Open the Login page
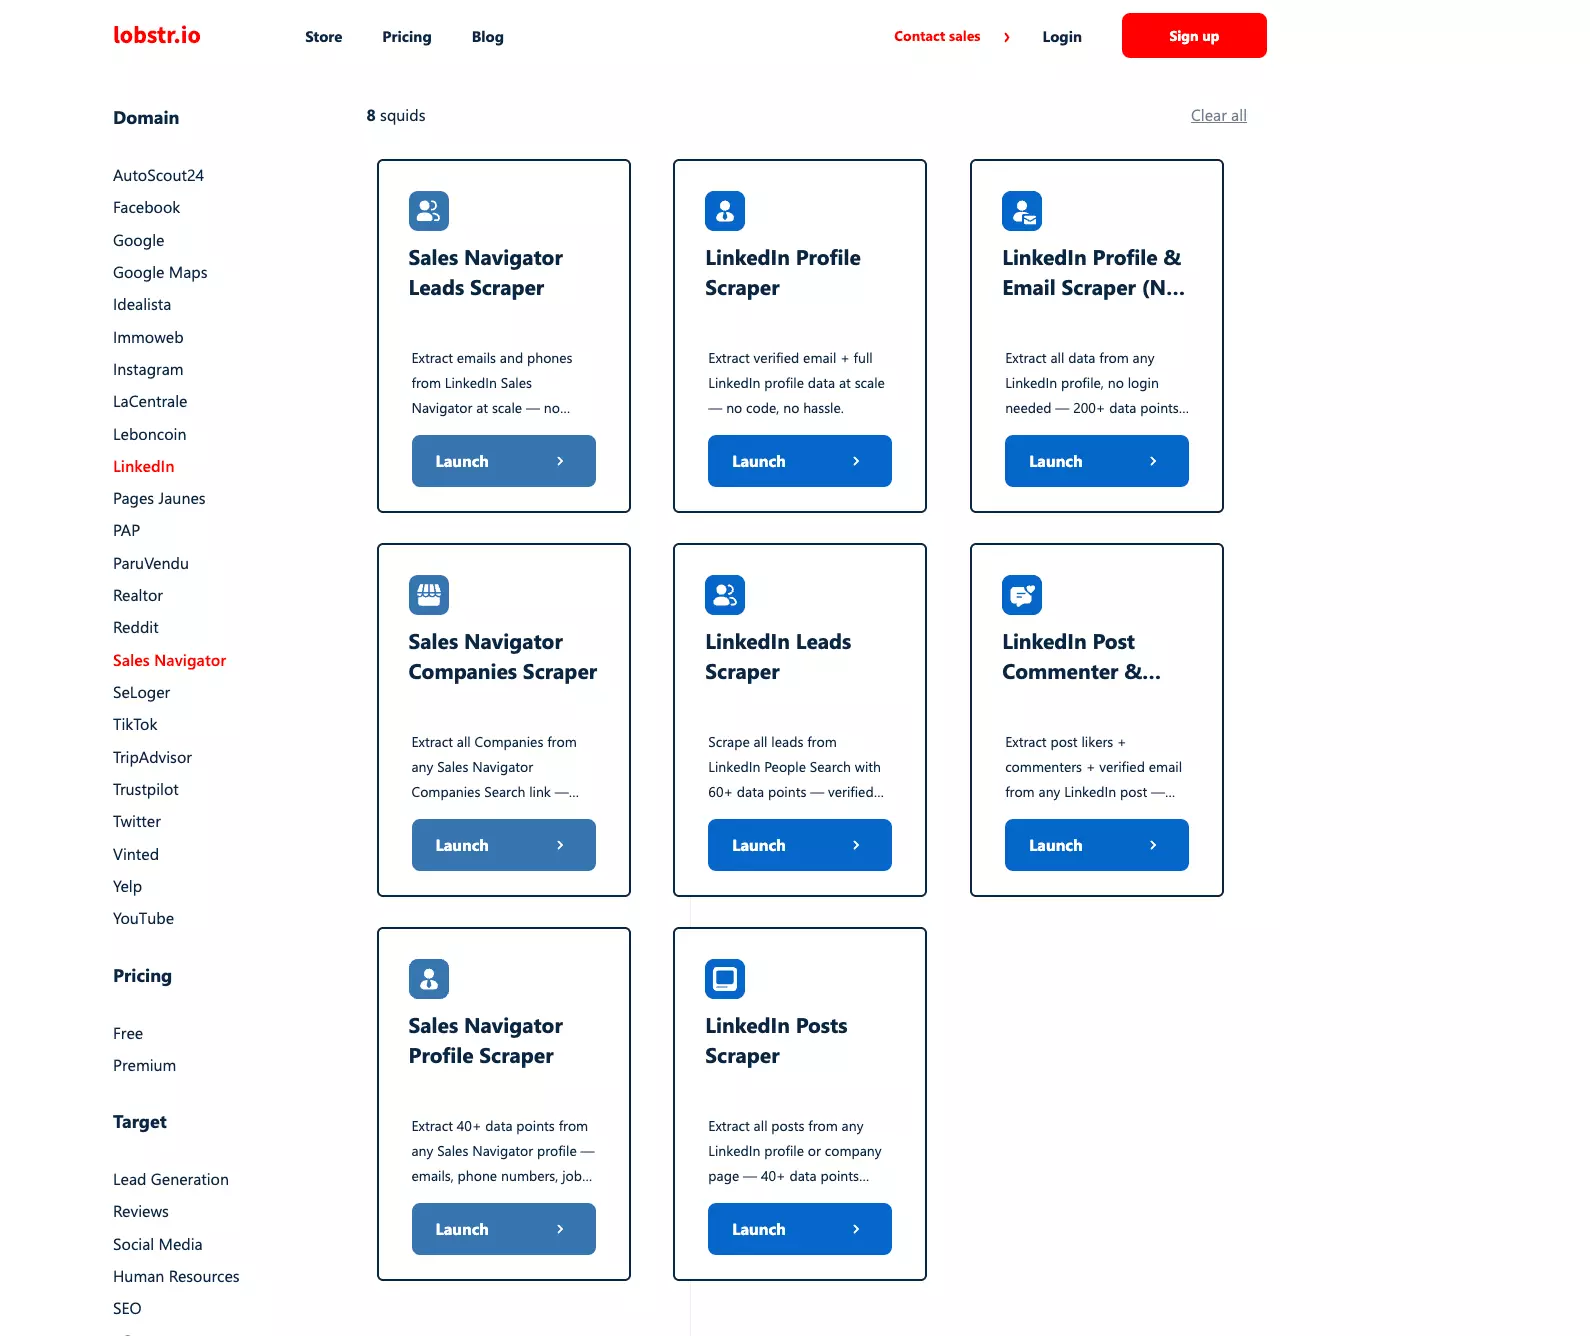1590x1336 pixels. 1062,37
